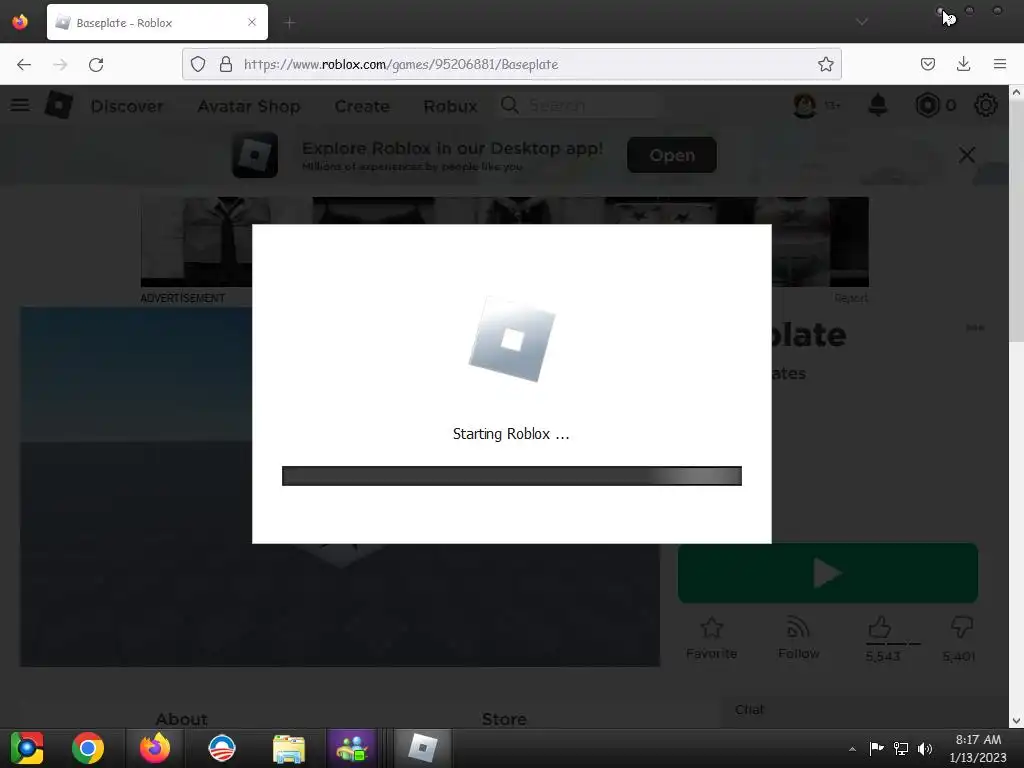Viewport: 1024px width, 768px height.
Task: Open the Discover page
Action: (x=127, y=106)
